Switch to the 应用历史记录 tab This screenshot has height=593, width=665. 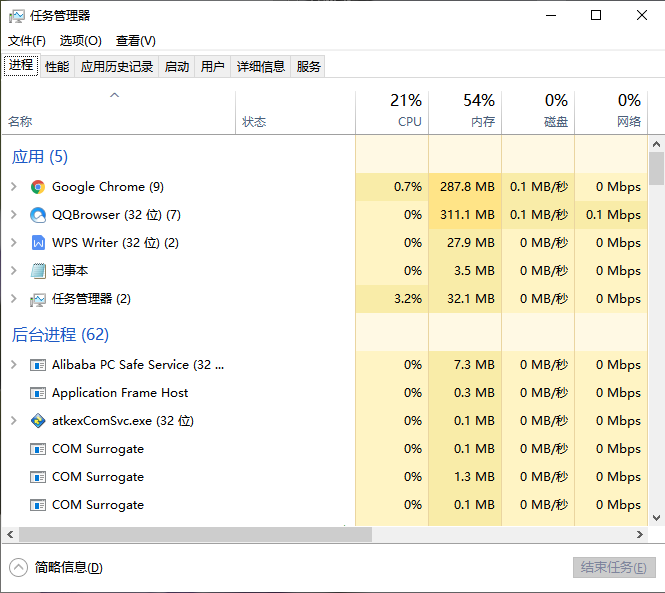tap(117, 67)
